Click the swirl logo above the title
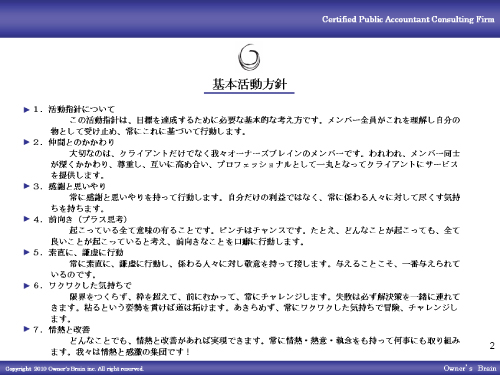The height and width of the screenshot is (375, 500). (249, 57)
